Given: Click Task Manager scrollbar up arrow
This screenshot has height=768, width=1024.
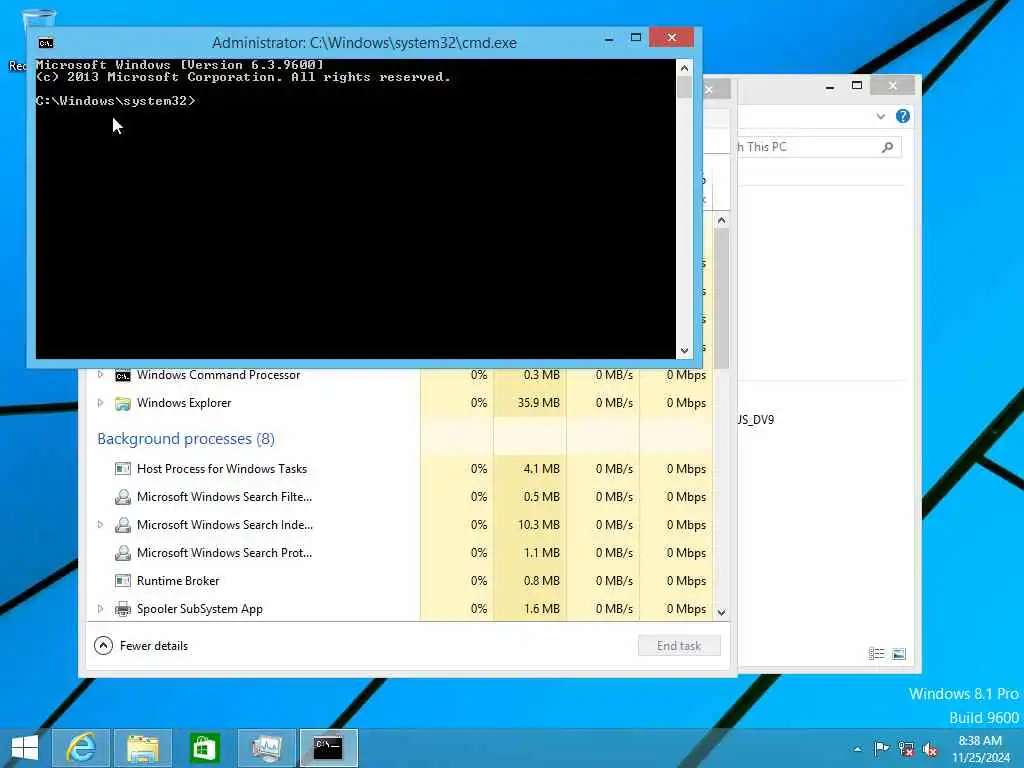Looking at the screenshot, I should click(722, 221).
